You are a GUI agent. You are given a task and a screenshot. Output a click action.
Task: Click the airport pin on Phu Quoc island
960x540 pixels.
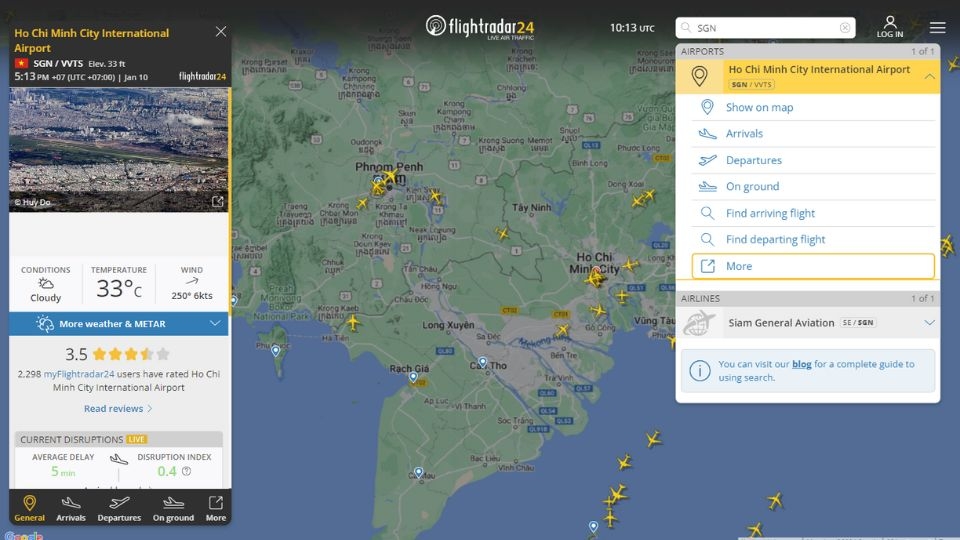[276, 351]
